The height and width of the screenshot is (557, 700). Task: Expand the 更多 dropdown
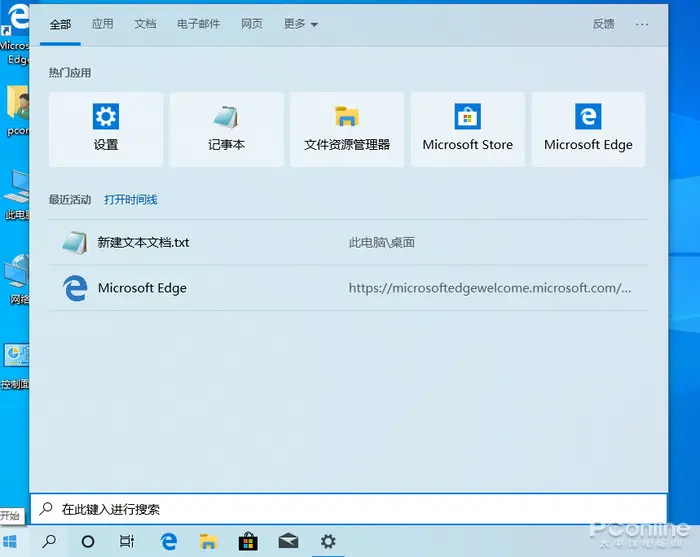300,24
